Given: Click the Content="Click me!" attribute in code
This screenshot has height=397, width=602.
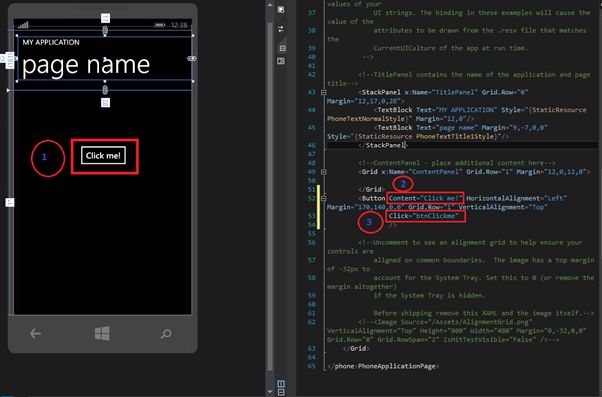Looking at the screenshot, I should (425, 198).
